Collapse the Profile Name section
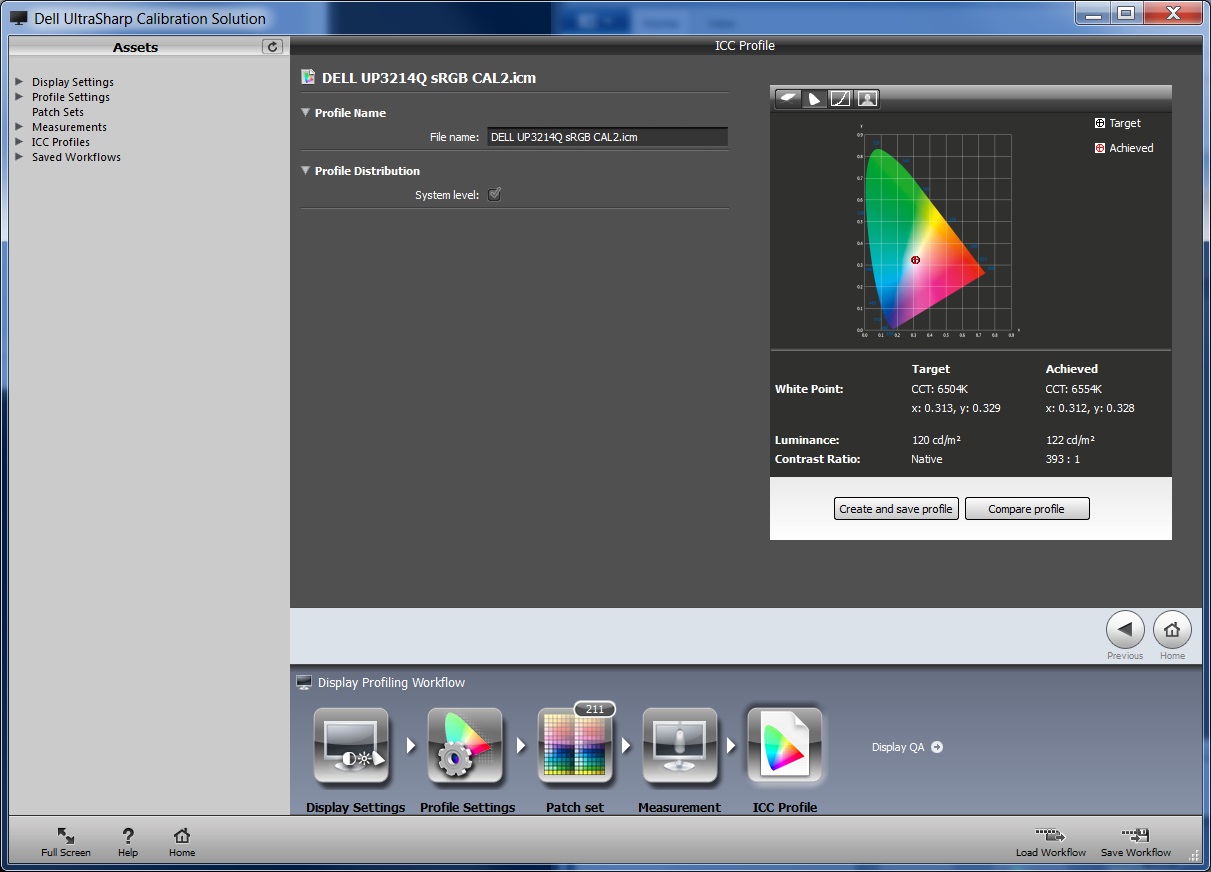Screen dimensions: 1211x872 click(x=306, y=113)
